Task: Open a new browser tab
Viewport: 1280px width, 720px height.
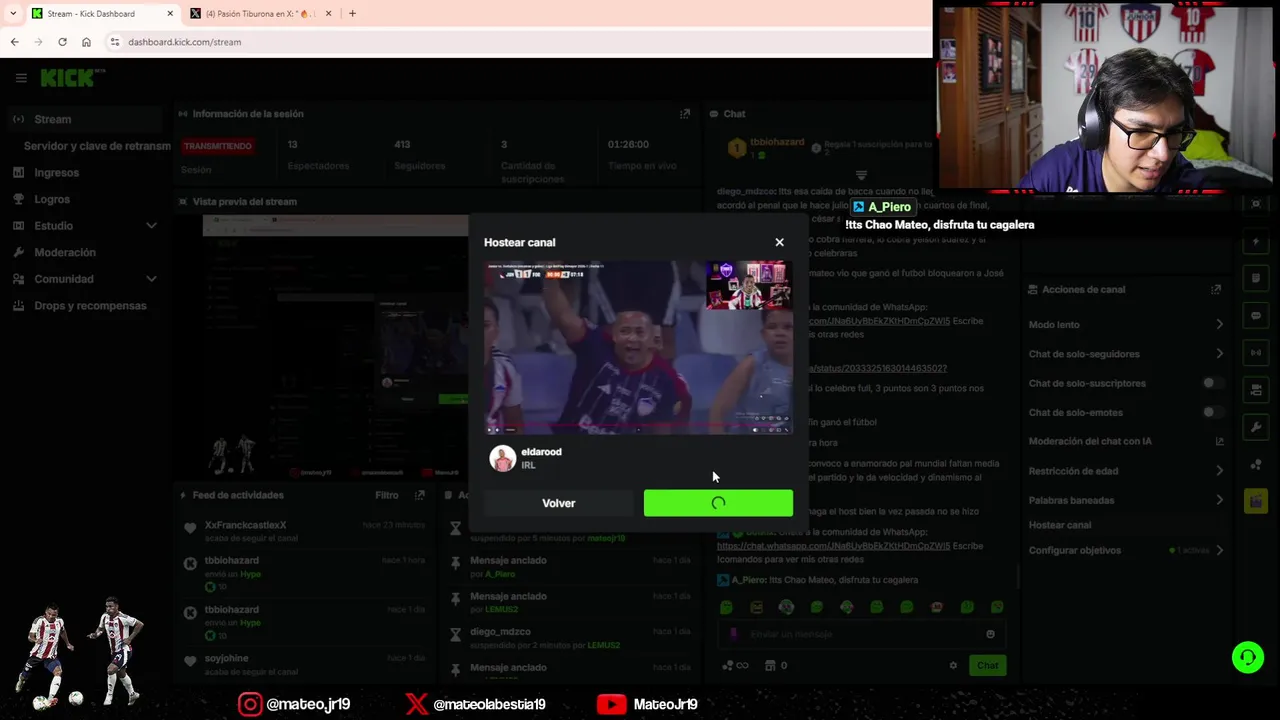Action: pos(352,13)
